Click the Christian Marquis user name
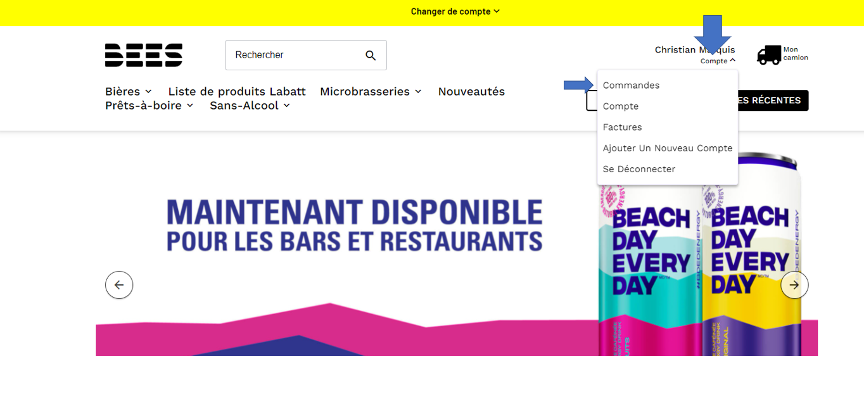The width and height of the screenshot is (864, 404). [694, 50]
